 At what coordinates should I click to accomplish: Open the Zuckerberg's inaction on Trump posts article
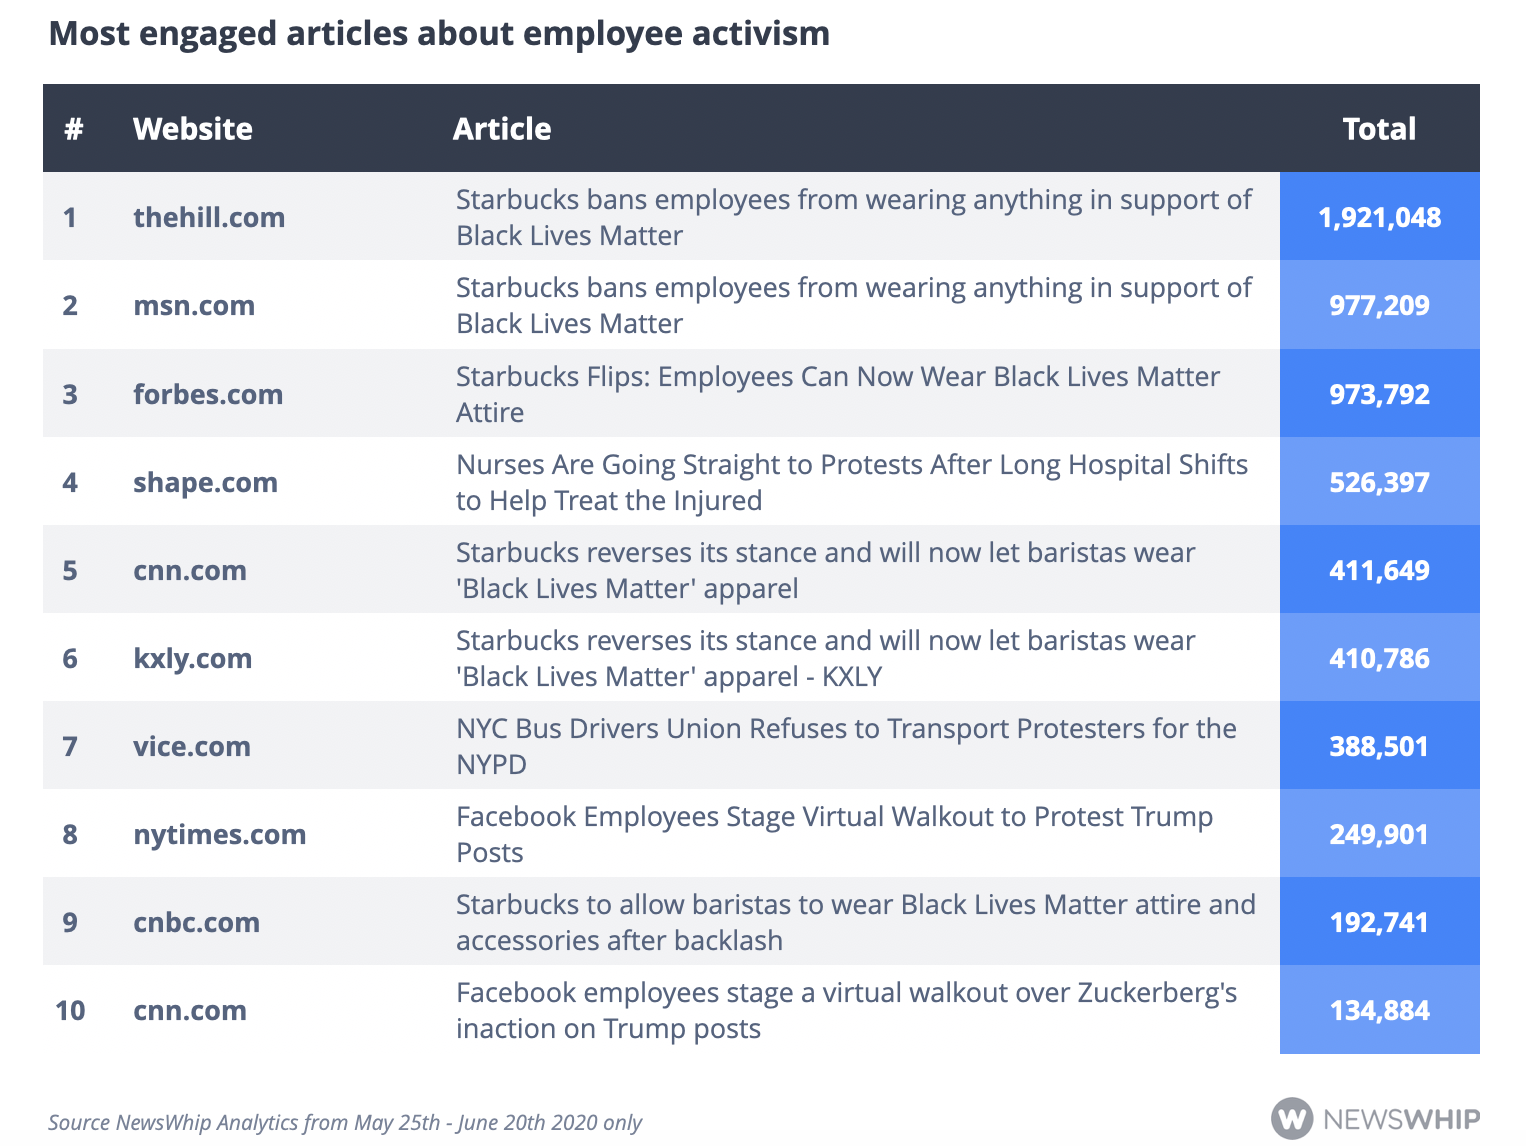[x=846, y=1010]
